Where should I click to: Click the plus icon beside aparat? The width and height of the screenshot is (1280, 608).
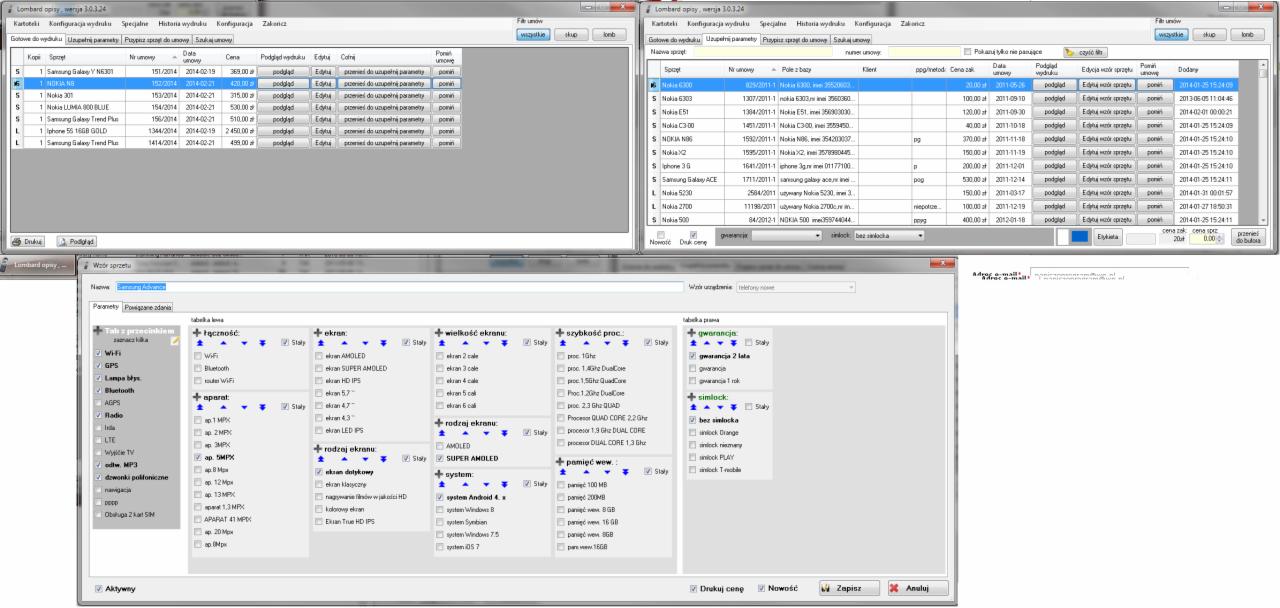(x=196, y=396)
